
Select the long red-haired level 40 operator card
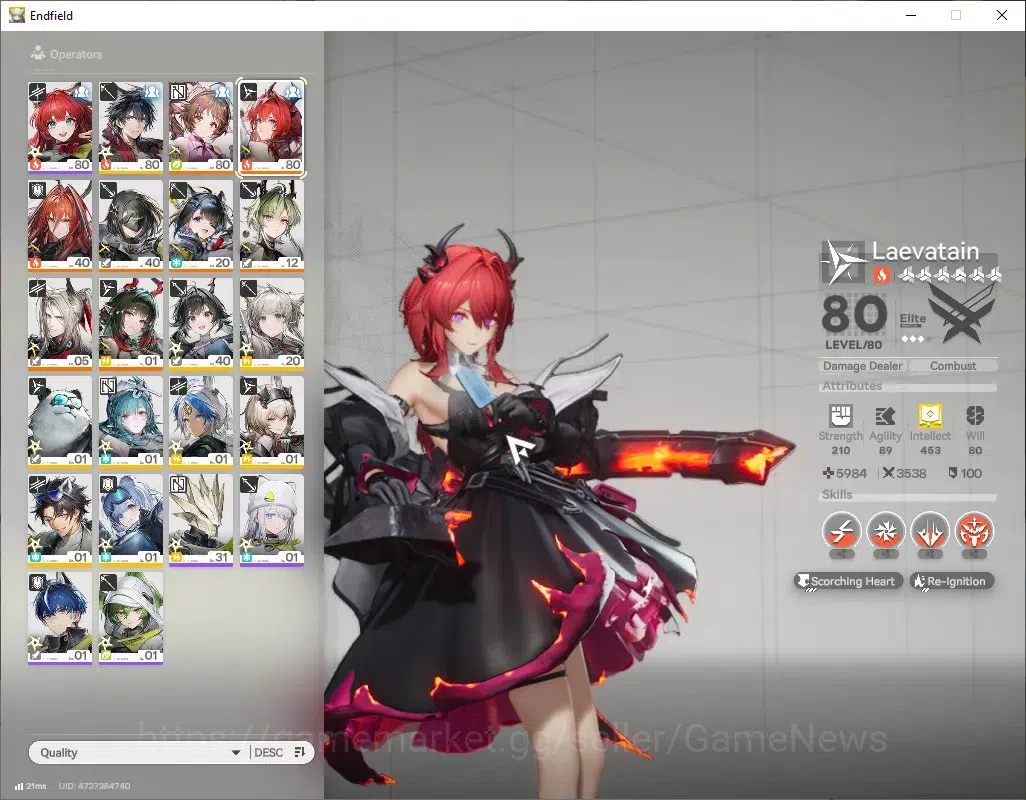(60, 225)
